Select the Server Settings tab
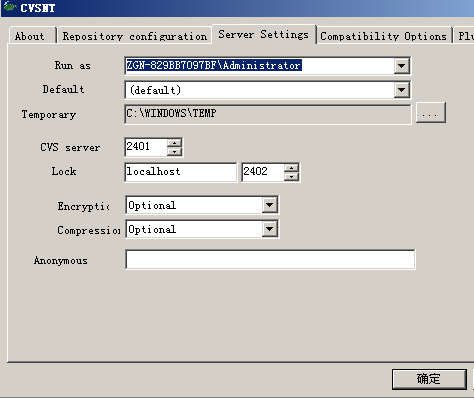The image size is (474, 398). [264, 34]
